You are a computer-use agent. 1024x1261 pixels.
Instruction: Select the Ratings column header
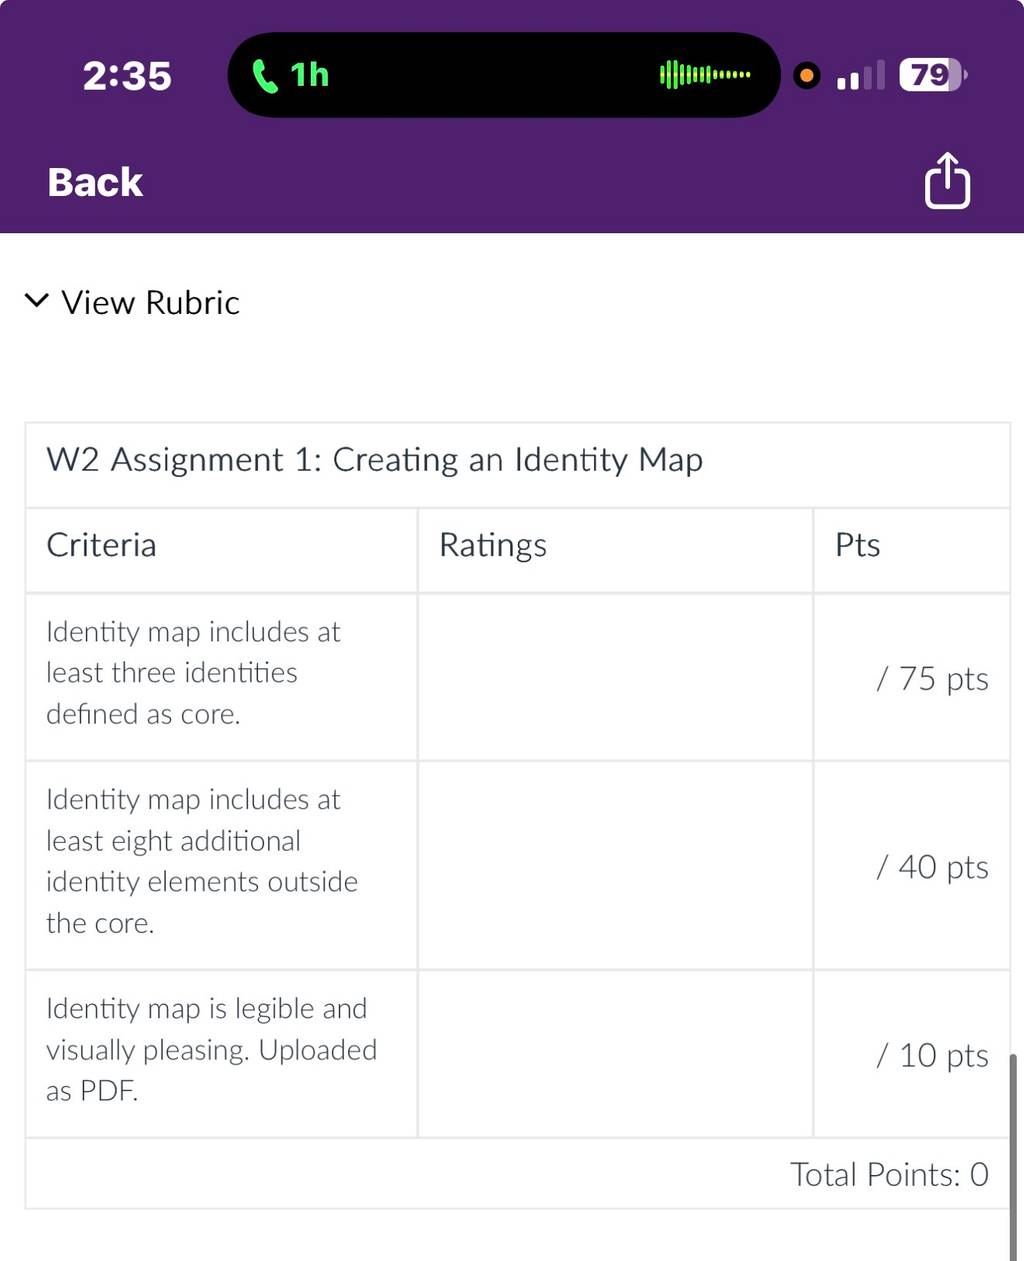493,546
